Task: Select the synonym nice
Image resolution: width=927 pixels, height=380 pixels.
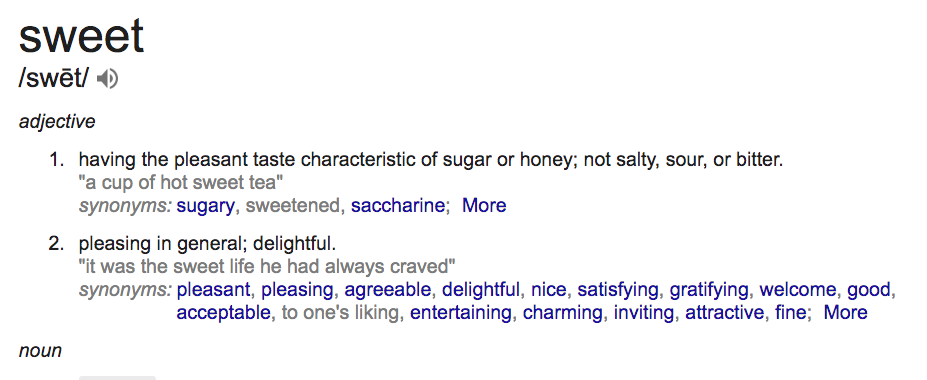Action: tap(548, 290)
